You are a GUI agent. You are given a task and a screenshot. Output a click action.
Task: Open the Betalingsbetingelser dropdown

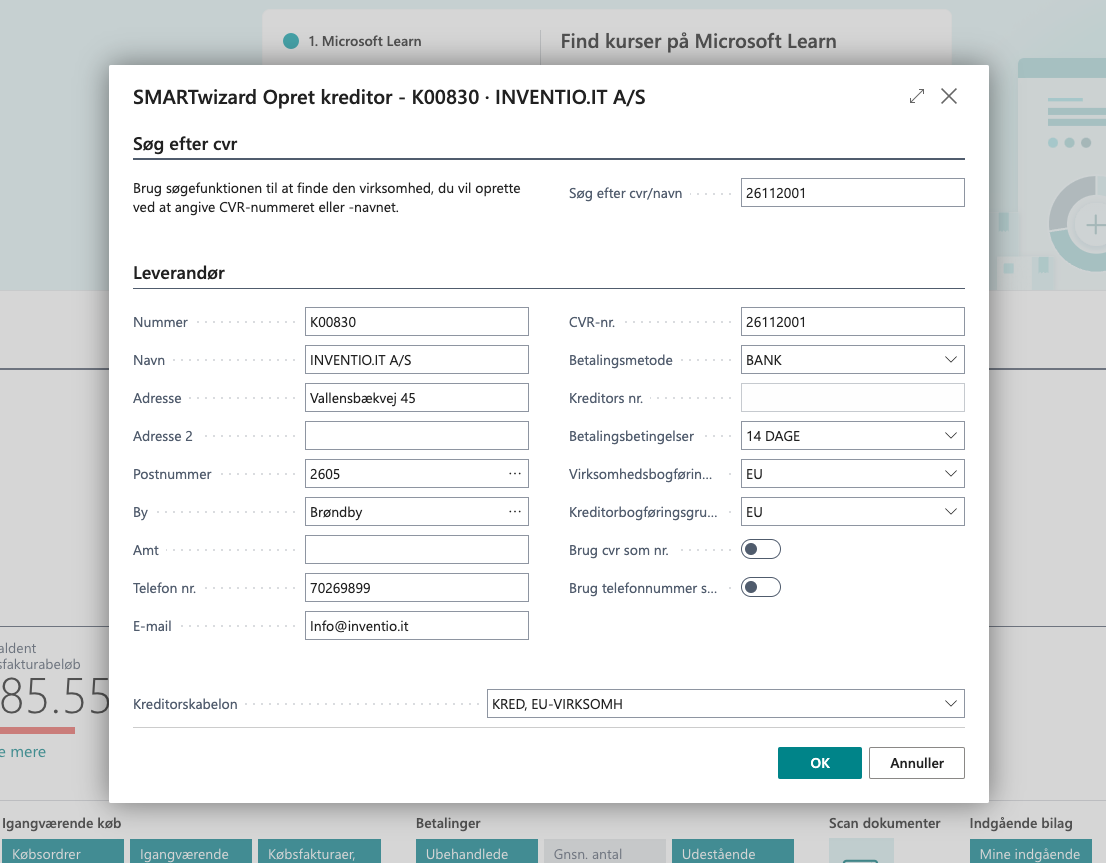point(949,436)
